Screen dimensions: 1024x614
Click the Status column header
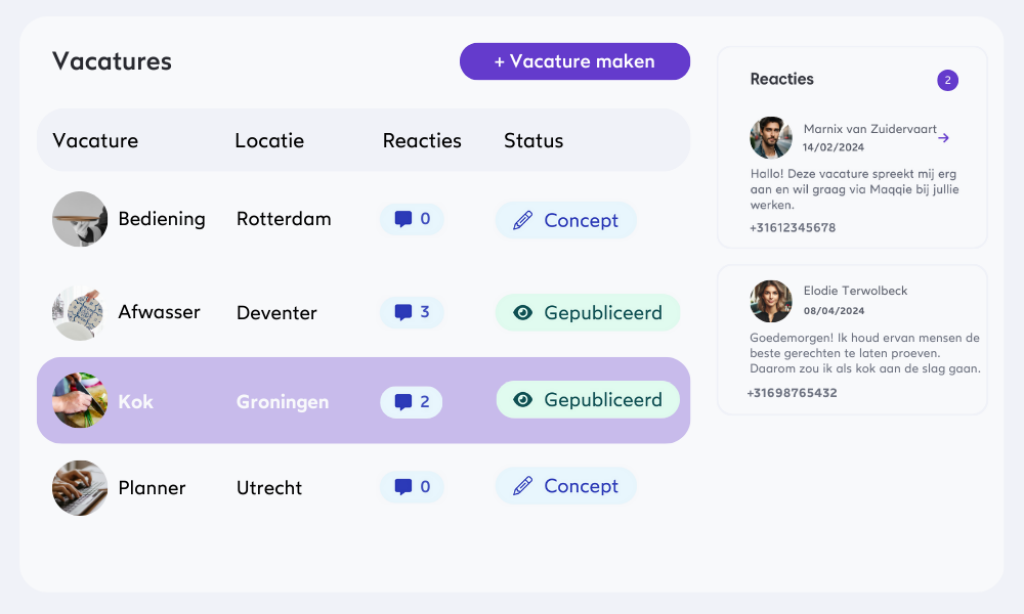coord(533,141)
